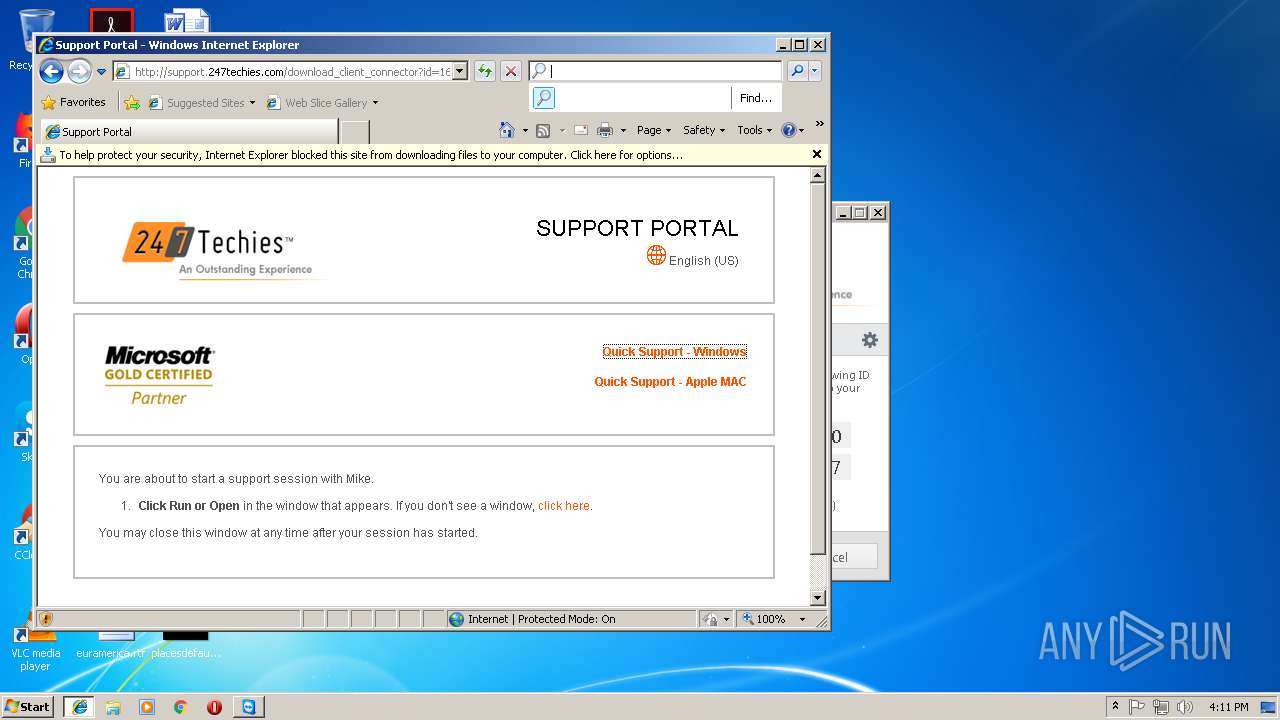Screen dimensions: 1280x720
Task: Click the 4:11 PM system clock
Action: [x=1229, y=706]
